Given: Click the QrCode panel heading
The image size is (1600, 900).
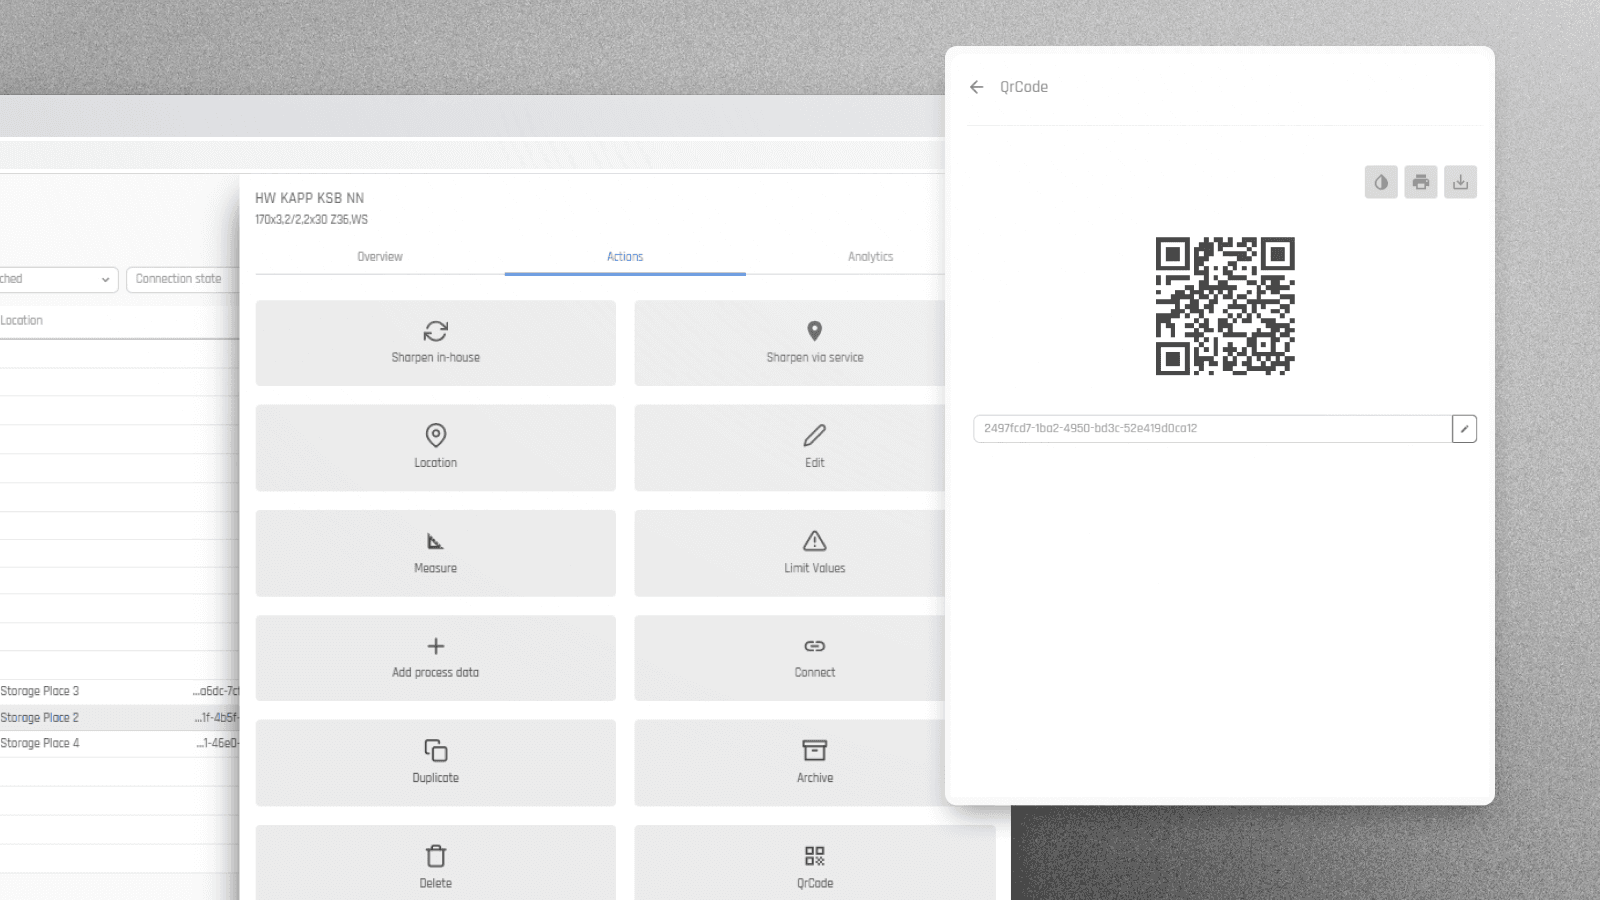Looking at the screenshot, I should (x=1024, y=87).
